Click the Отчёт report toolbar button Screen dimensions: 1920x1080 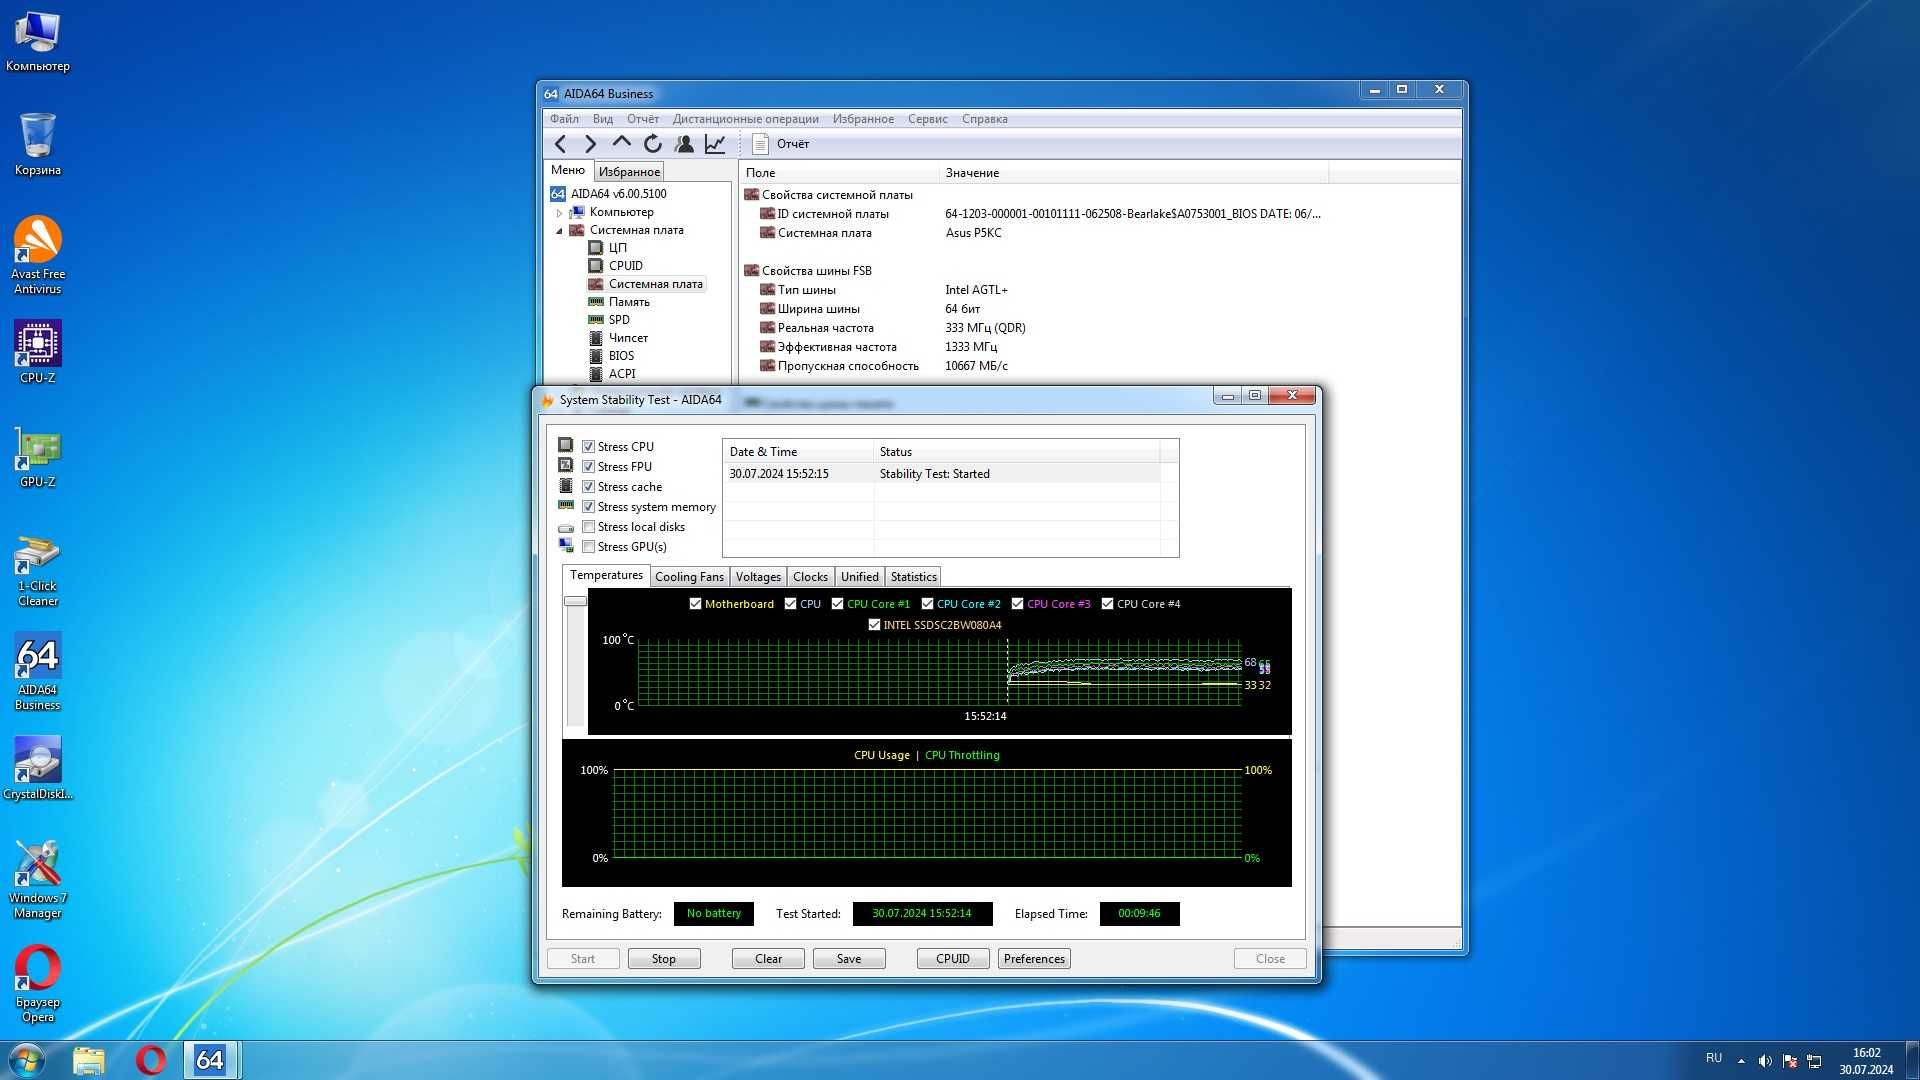point(781,144)
